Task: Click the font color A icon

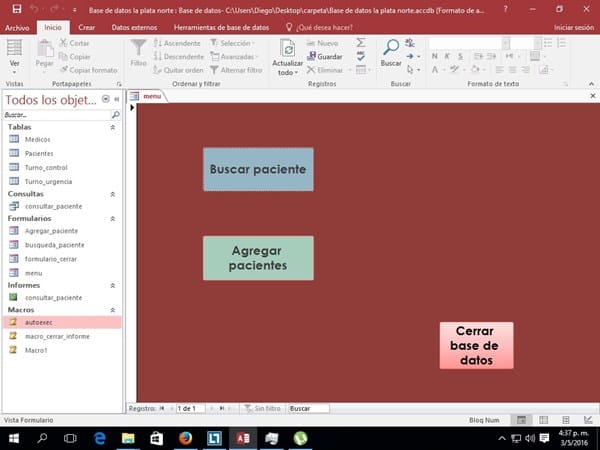Action: (x=435, y=70)
